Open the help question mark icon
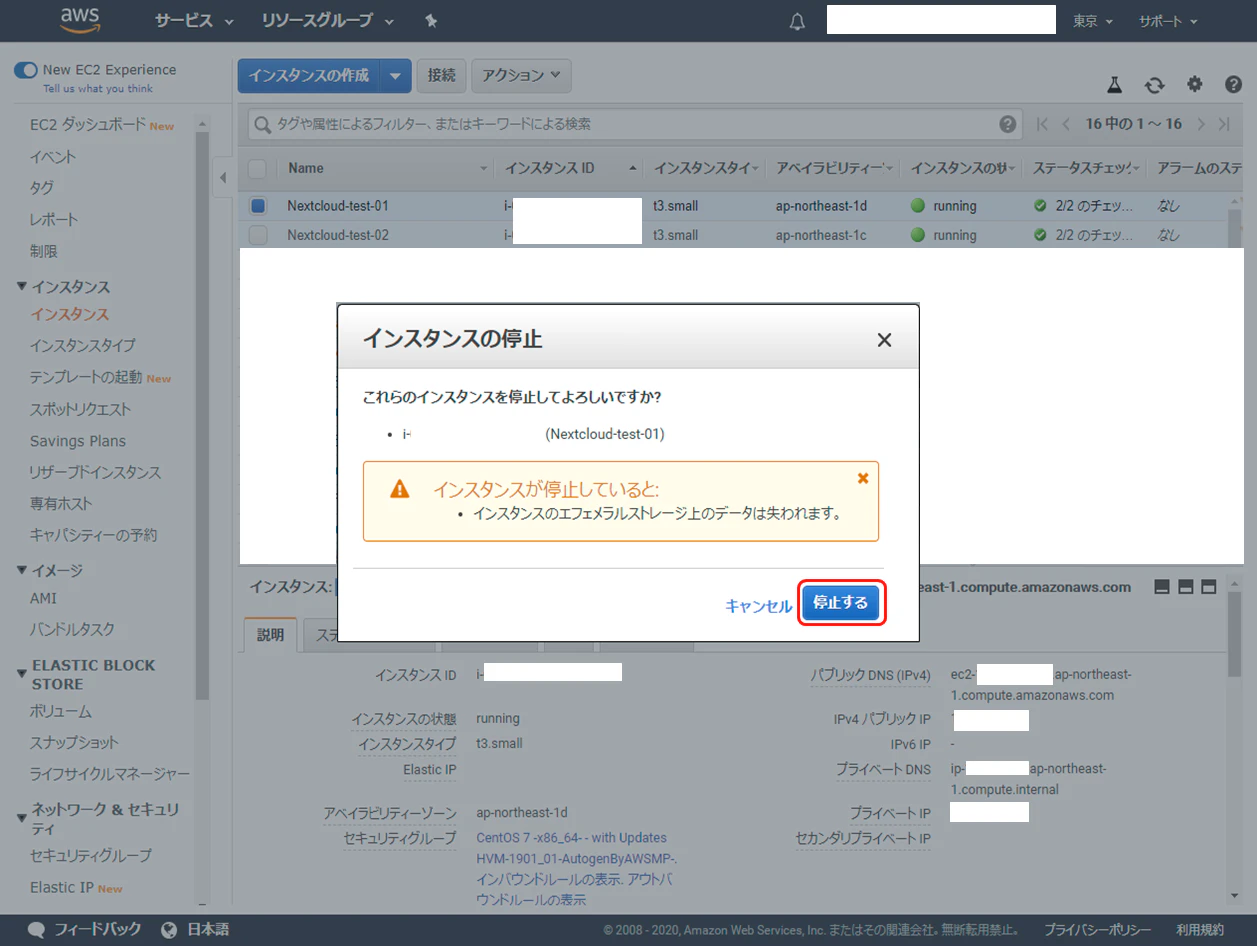This screenshot has height=946, width=1257. [x=1233, y=85]
